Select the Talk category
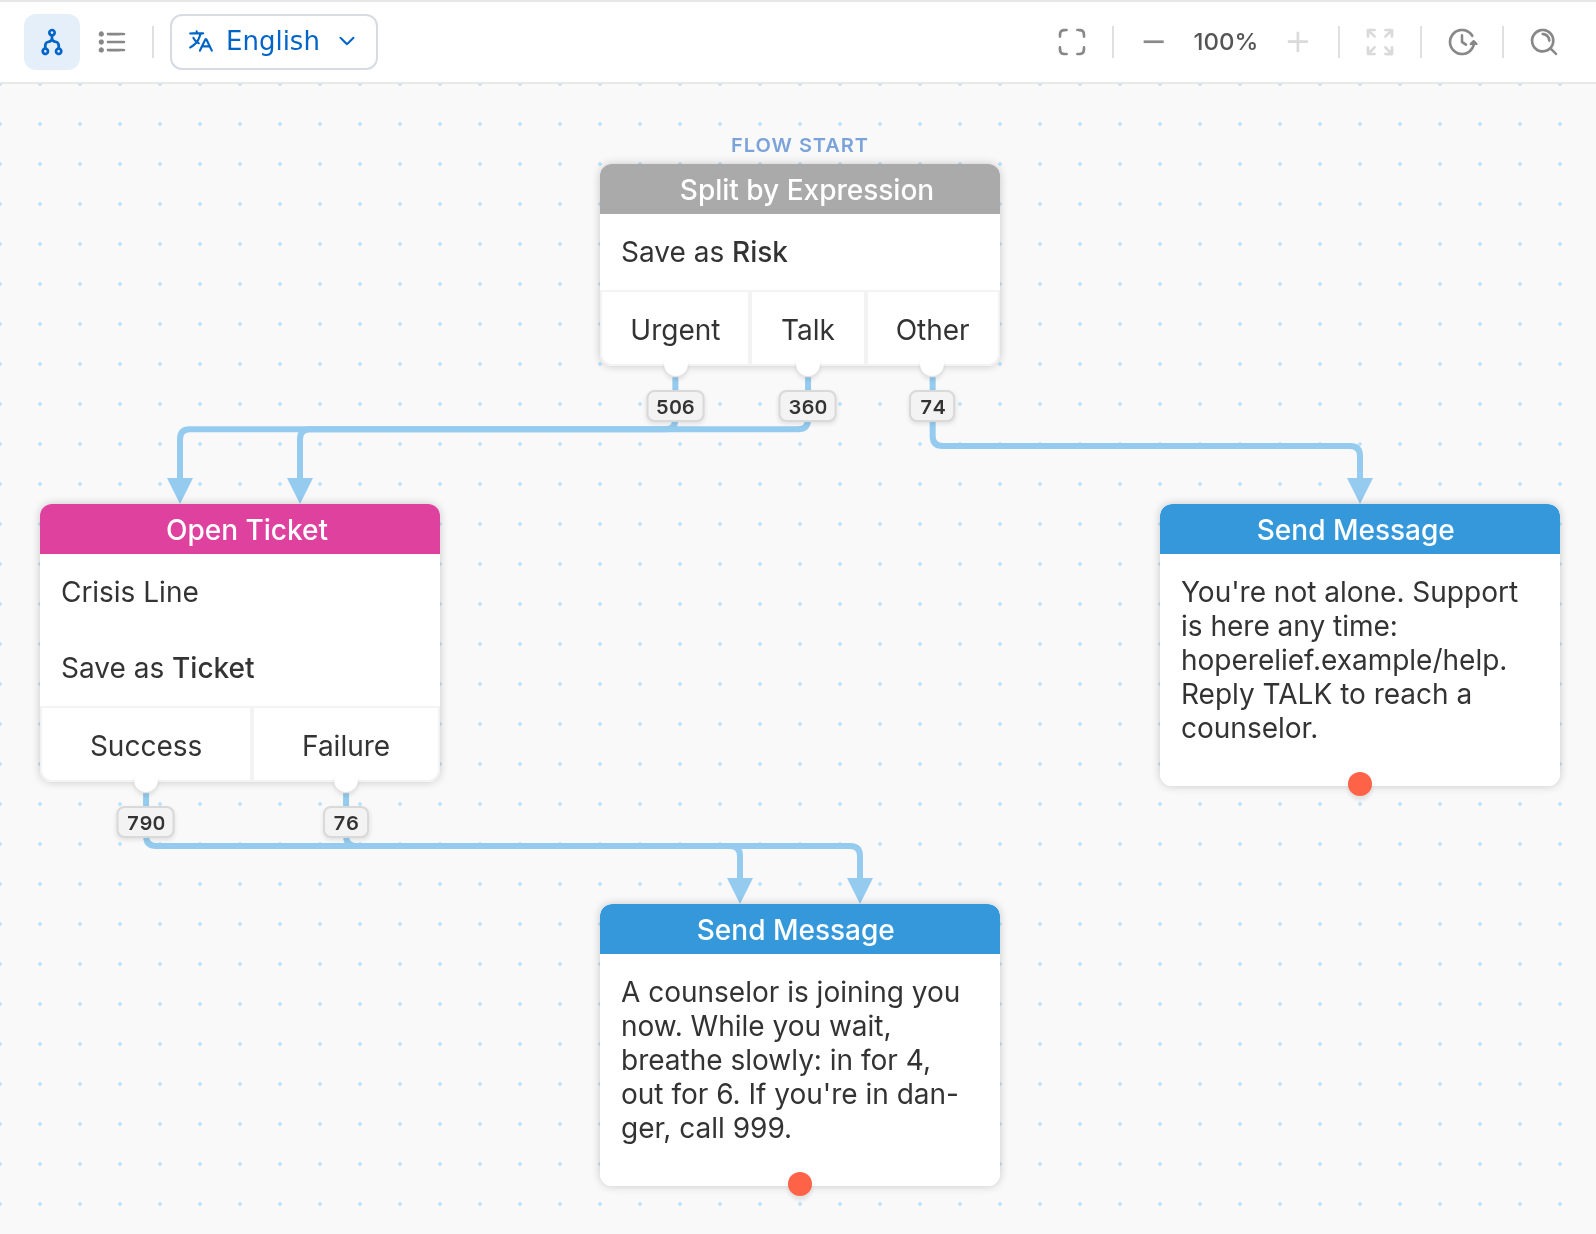The image size is (1596, 1234). (x=808, y=330)
